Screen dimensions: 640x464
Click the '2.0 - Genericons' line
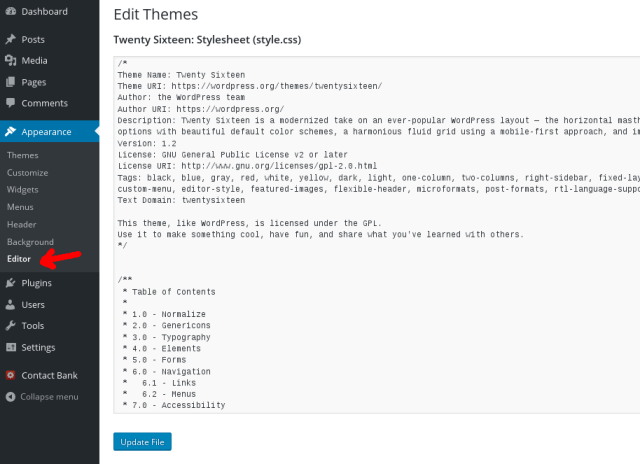click(167, 326)
